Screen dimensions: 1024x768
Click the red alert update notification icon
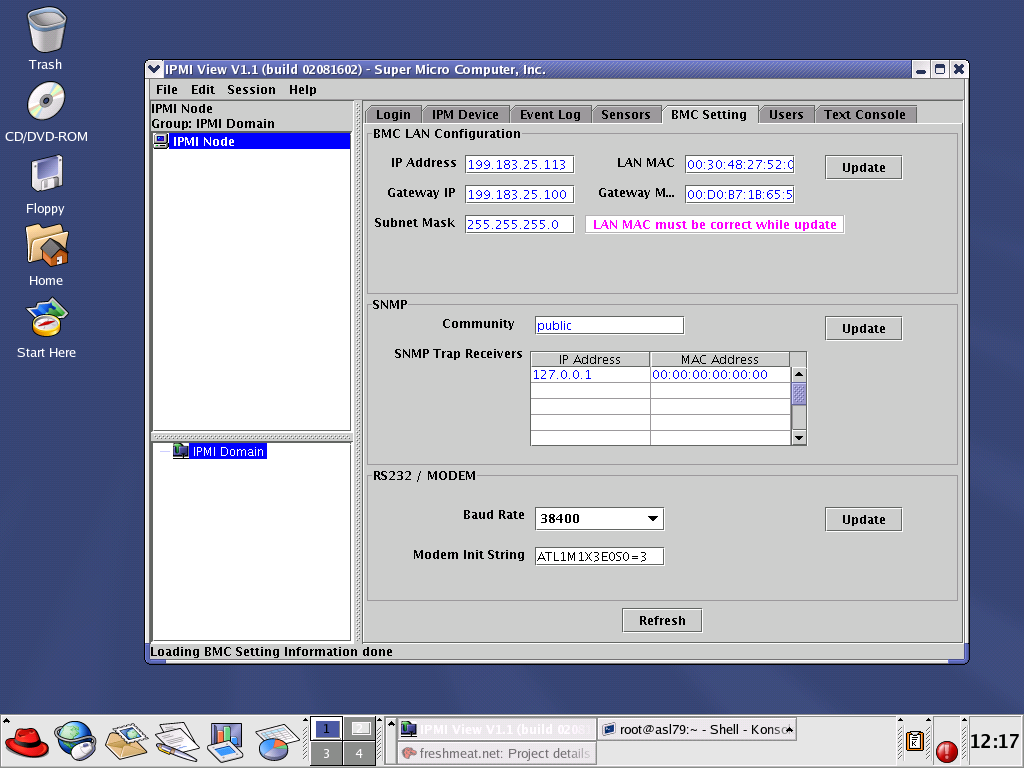coord(946,751)
